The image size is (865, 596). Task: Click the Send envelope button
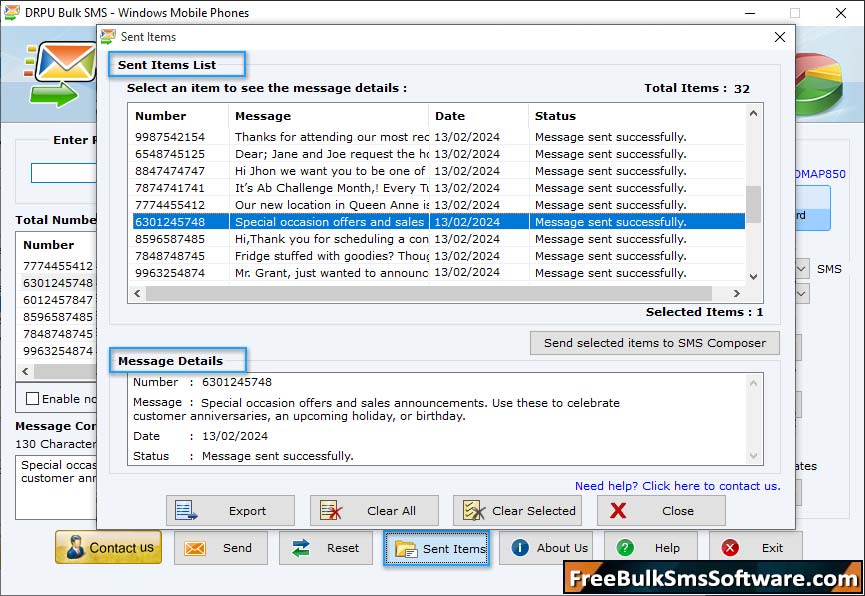221,548
